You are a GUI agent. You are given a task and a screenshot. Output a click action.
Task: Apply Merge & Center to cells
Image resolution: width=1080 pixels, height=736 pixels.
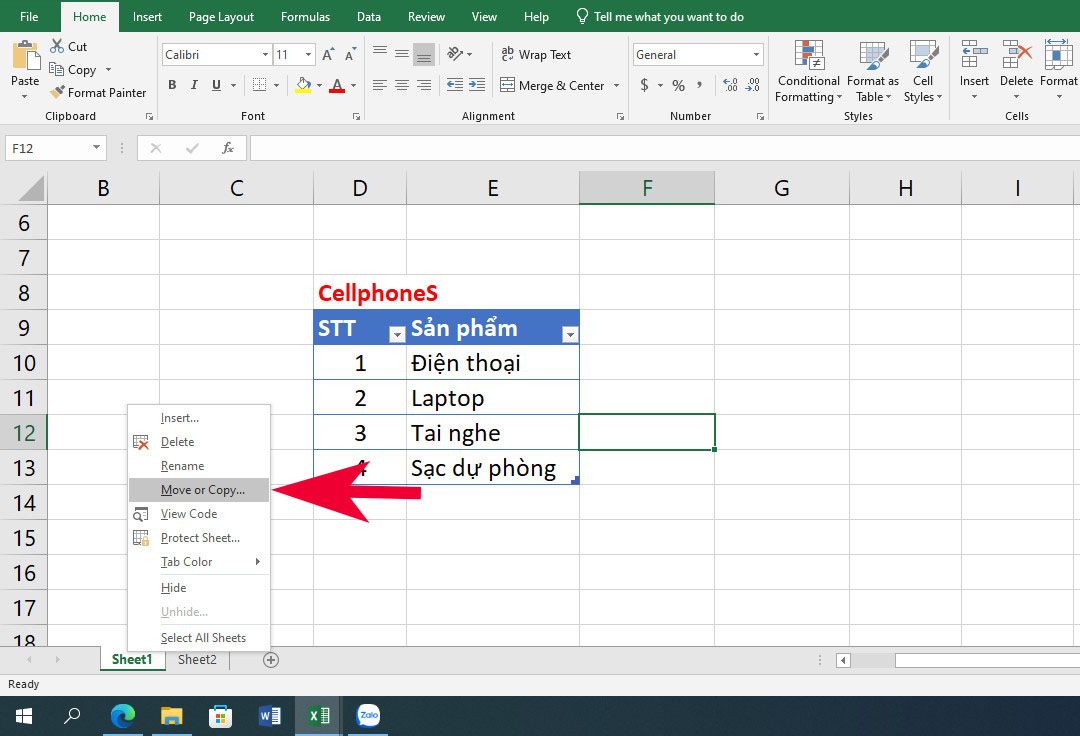point(552,86)
